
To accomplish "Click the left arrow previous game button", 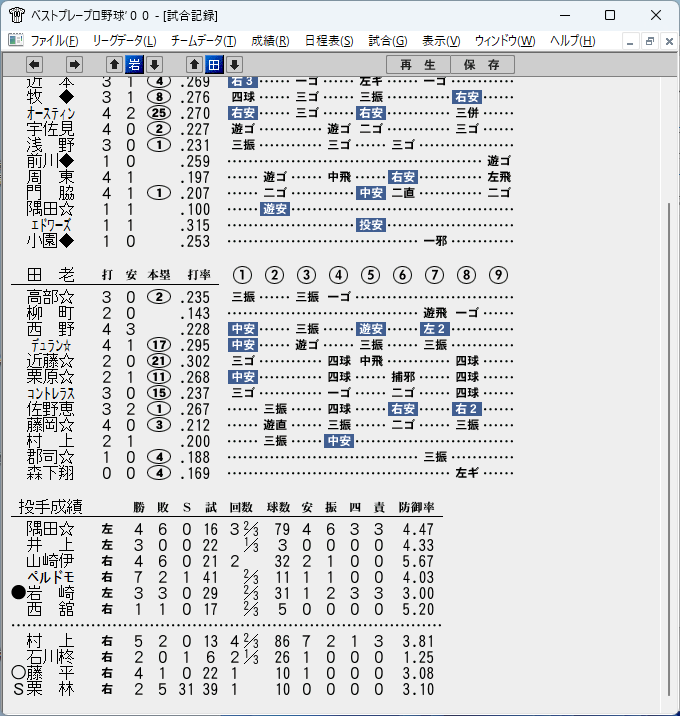I will pyautogui.click(x=34, y=64).
